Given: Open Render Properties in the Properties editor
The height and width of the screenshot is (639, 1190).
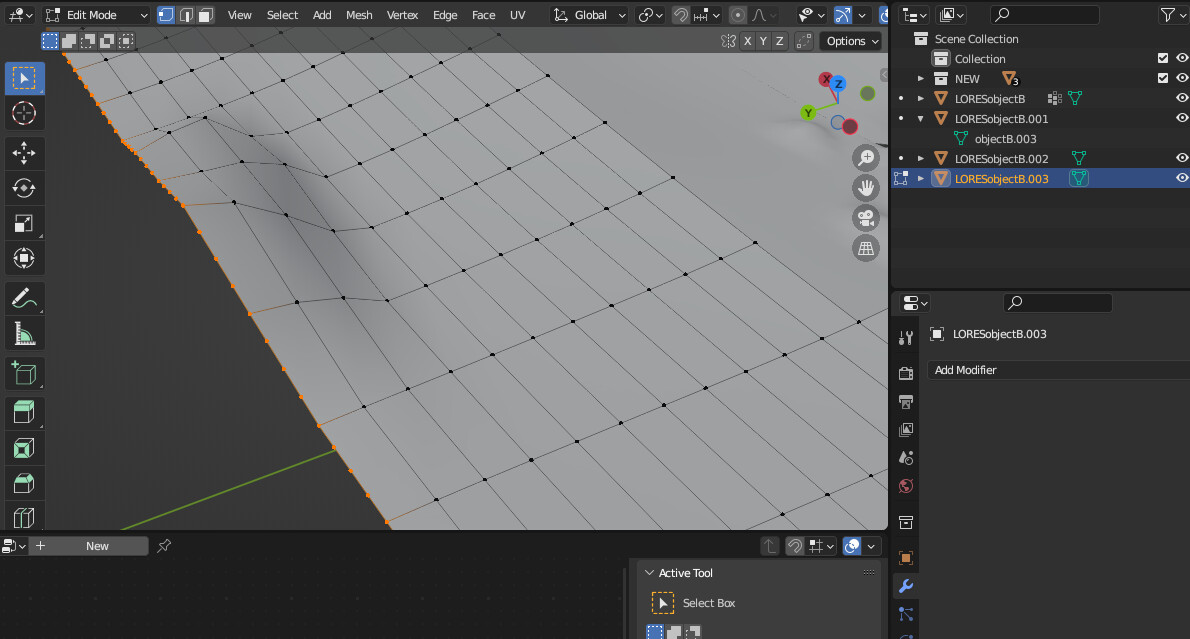Looking at the screenshot, I should 905,372.
